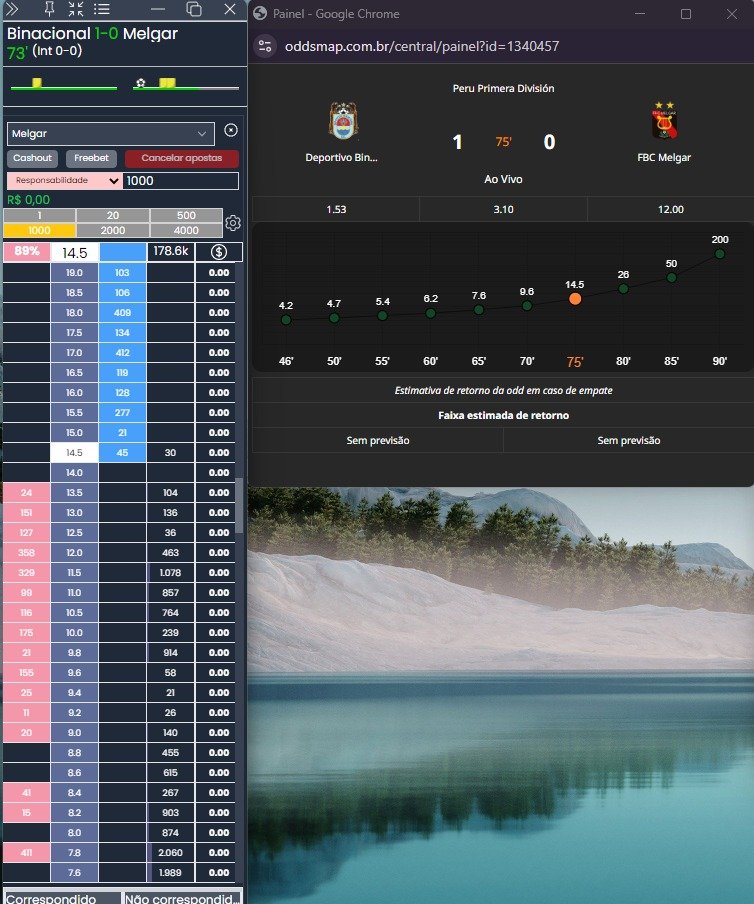Screen dimensions: 754x904
Task: Select the 2000 stake preset
Action: point(113,230)
